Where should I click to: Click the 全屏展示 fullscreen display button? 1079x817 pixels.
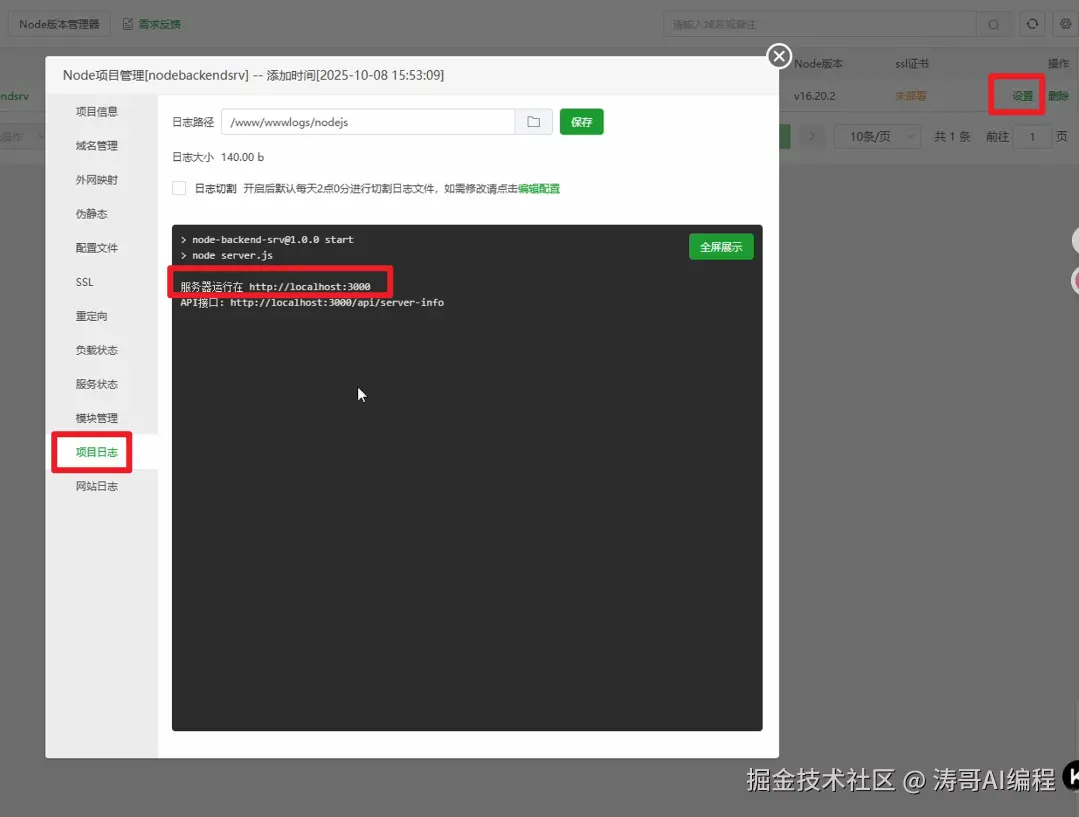(721, 246)
